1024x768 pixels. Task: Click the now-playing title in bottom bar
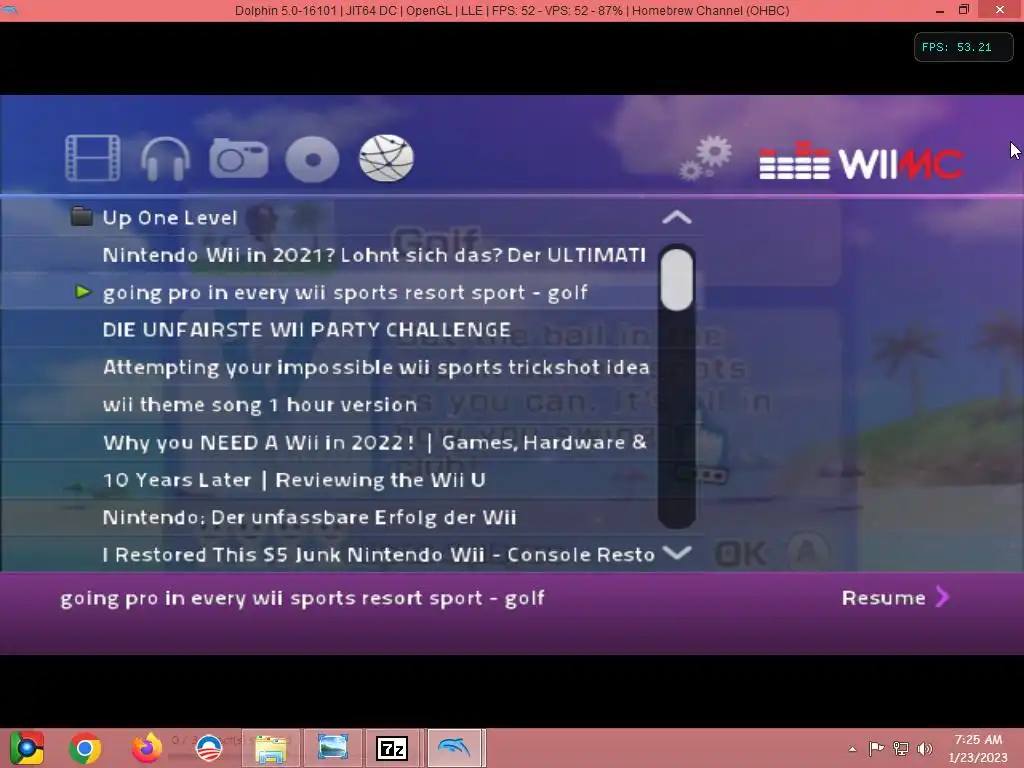pos(302,598)
